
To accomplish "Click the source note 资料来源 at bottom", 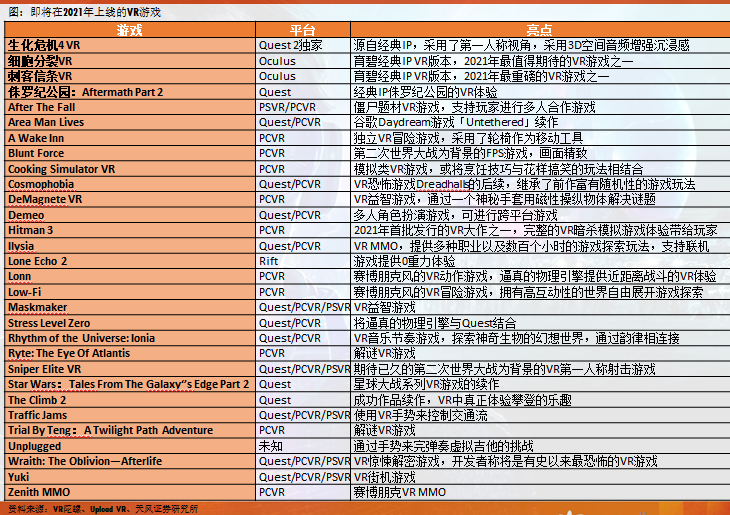I will click(103, 508).
